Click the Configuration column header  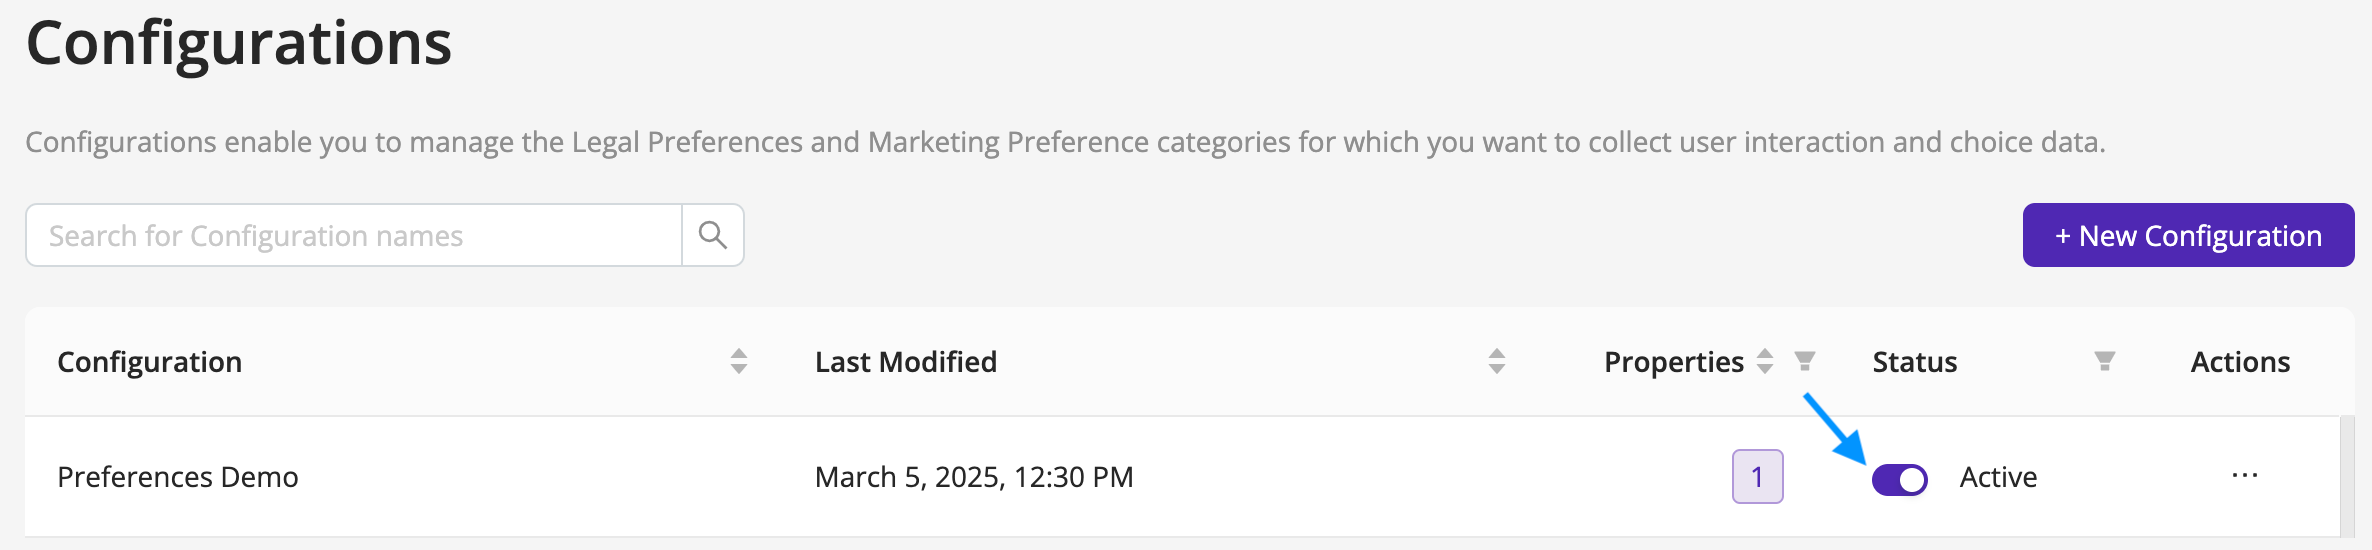click(x=149, y=362)
